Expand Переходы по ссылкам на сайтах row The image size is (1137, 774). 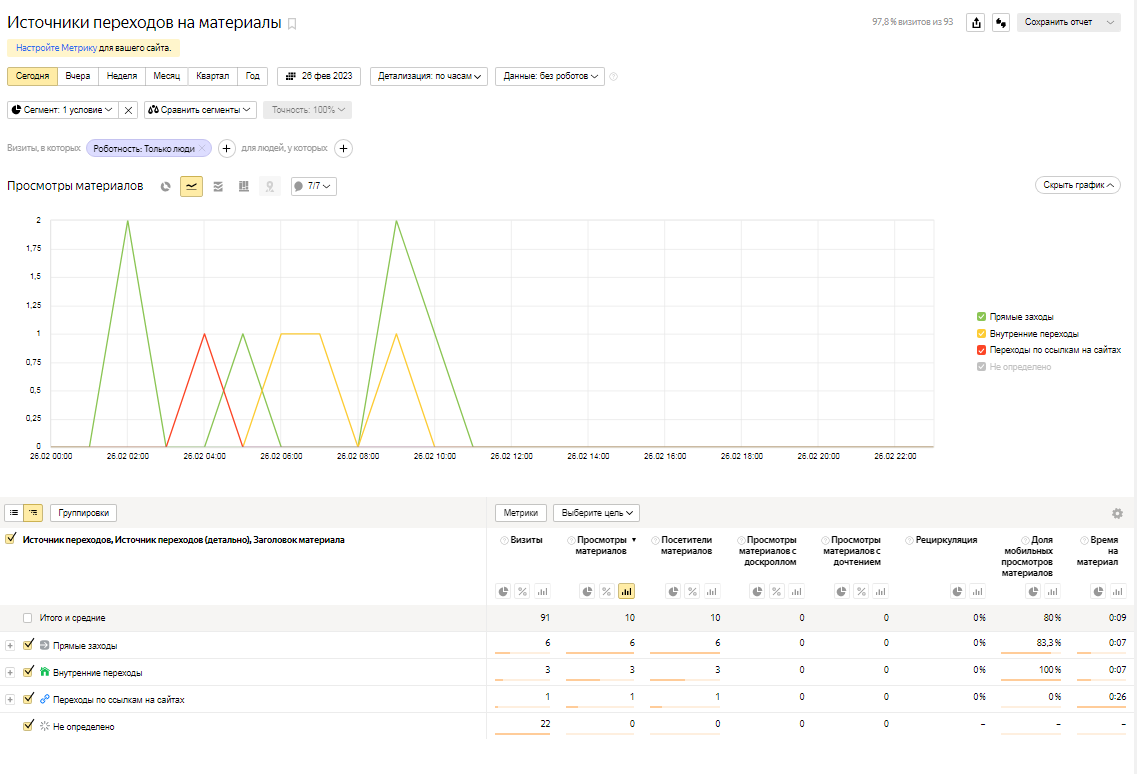(10, 700)
